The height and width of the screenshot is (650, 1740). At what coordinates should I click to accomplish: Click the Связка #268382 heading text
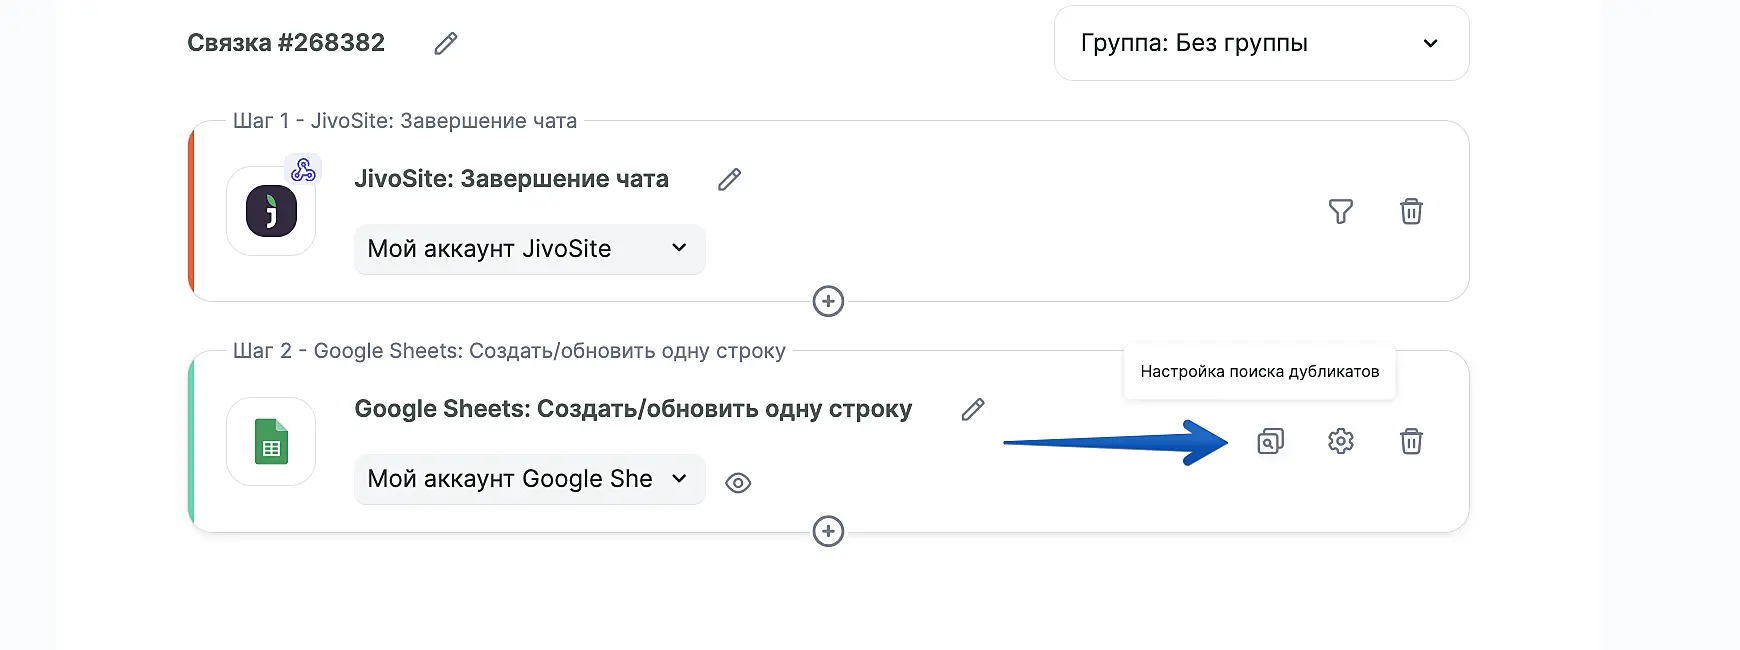[x=286, y=43]
